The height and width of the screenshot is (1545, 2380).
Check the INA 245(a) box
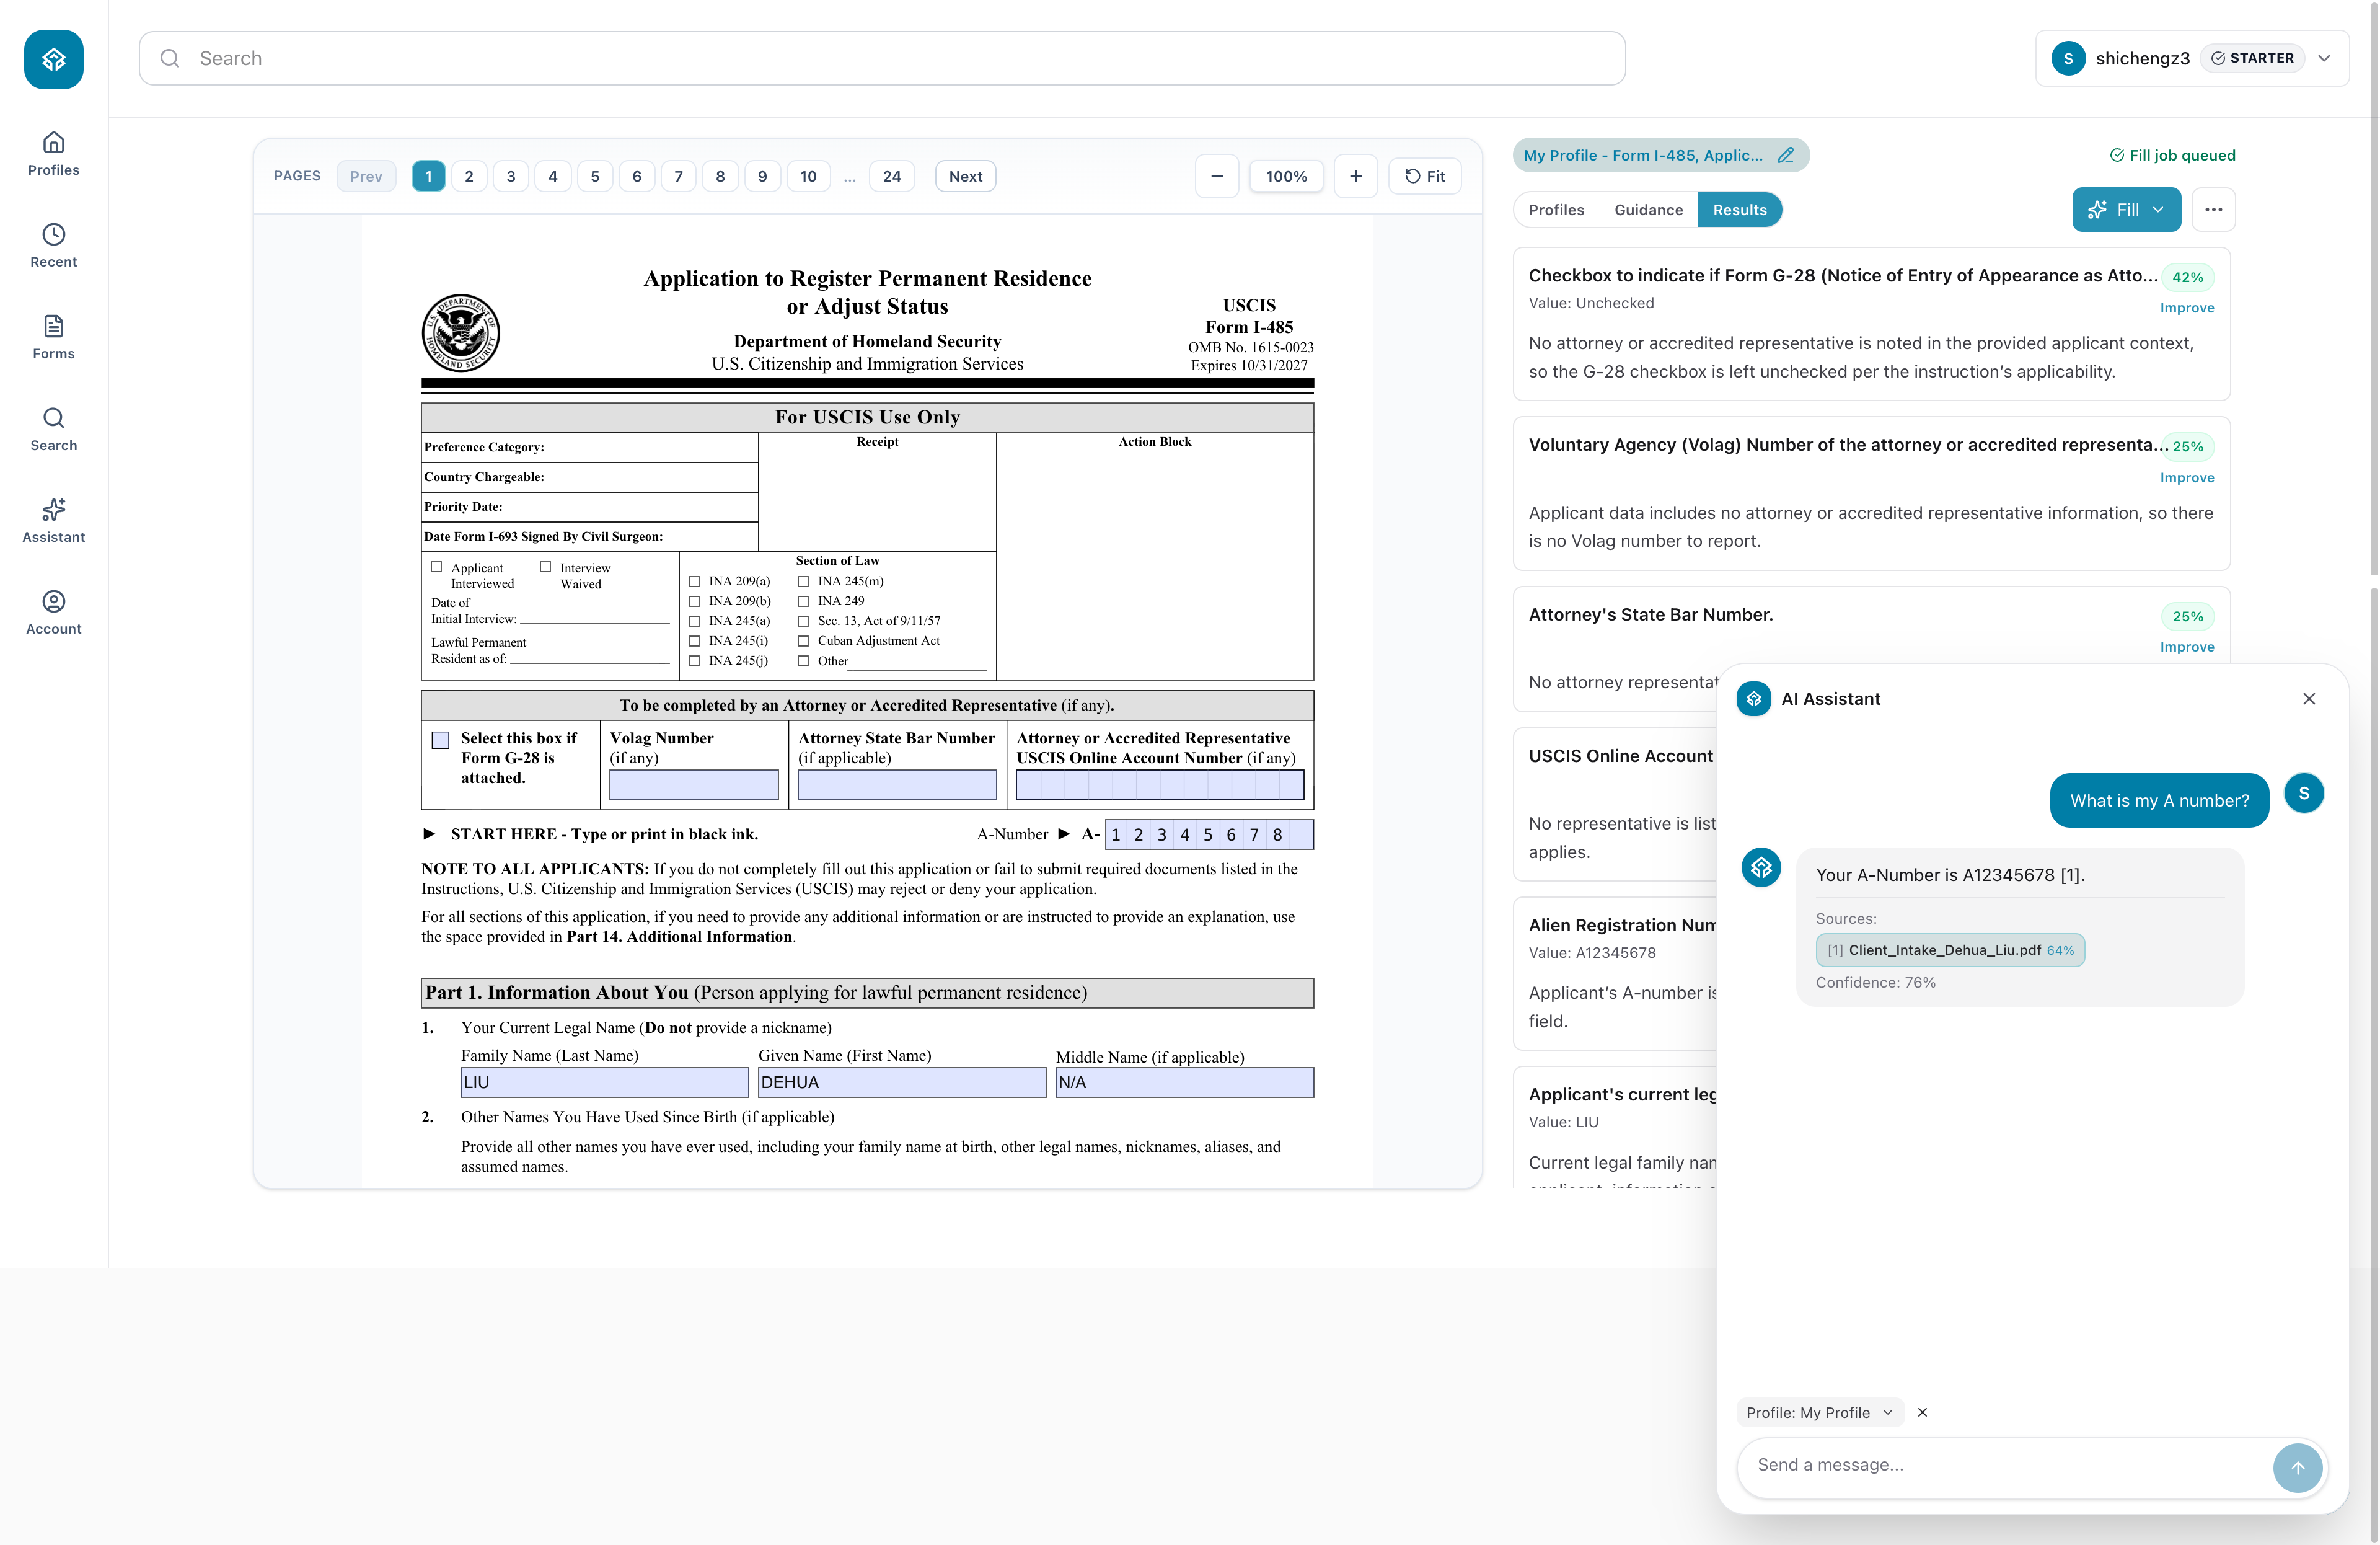coord(694,621)
